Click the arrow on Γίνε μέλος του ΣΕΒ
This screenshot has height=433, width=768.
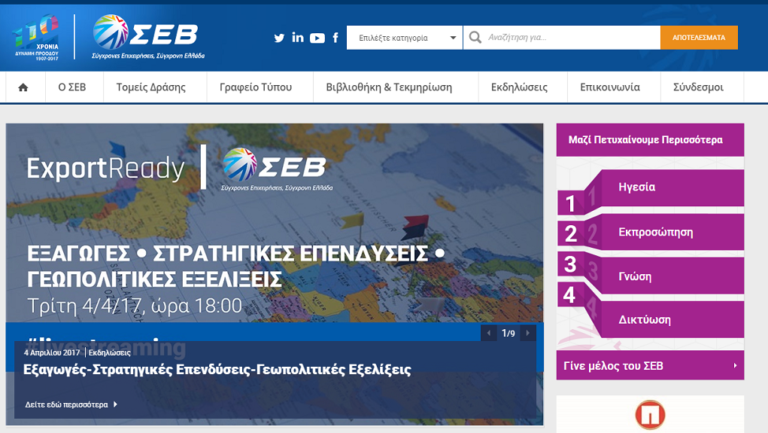[x=735, y=365]
